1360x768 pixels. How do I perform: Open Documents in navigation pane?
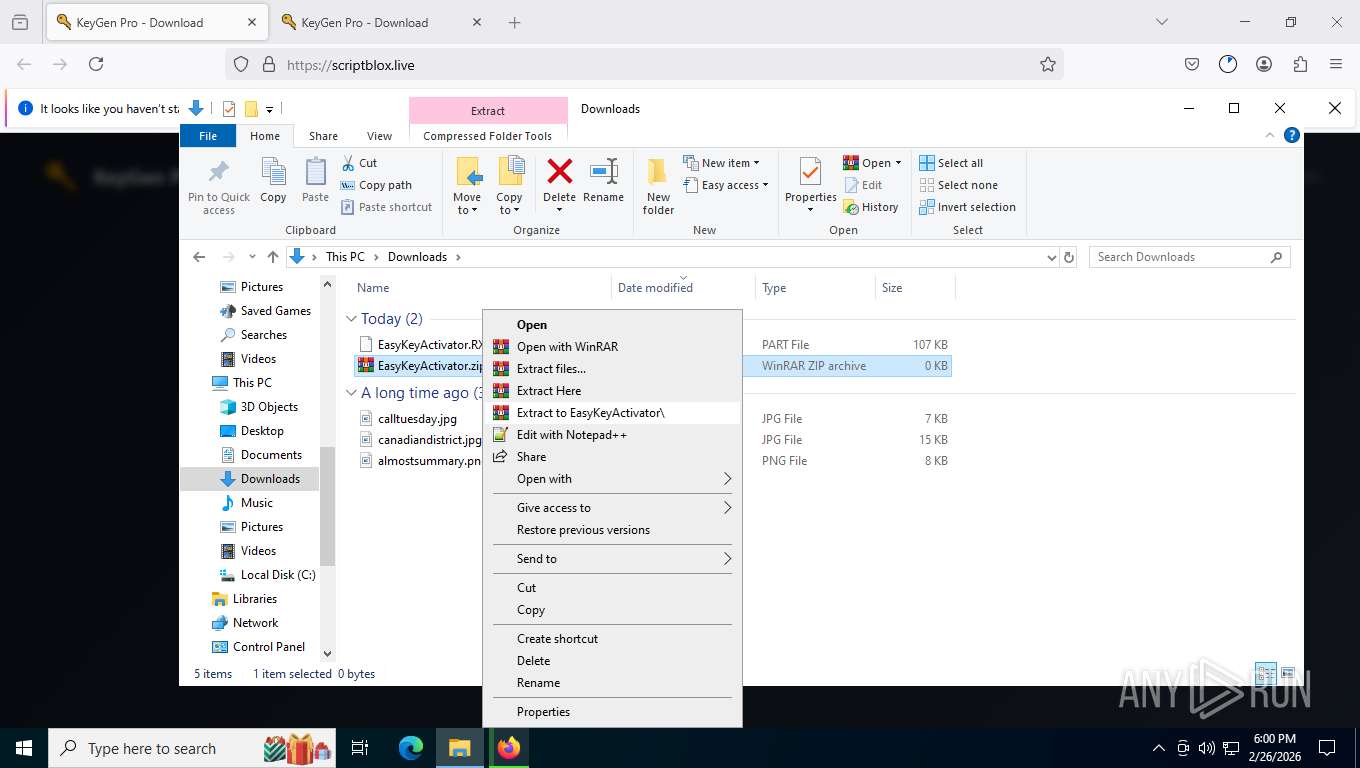[x=271, y=455]
